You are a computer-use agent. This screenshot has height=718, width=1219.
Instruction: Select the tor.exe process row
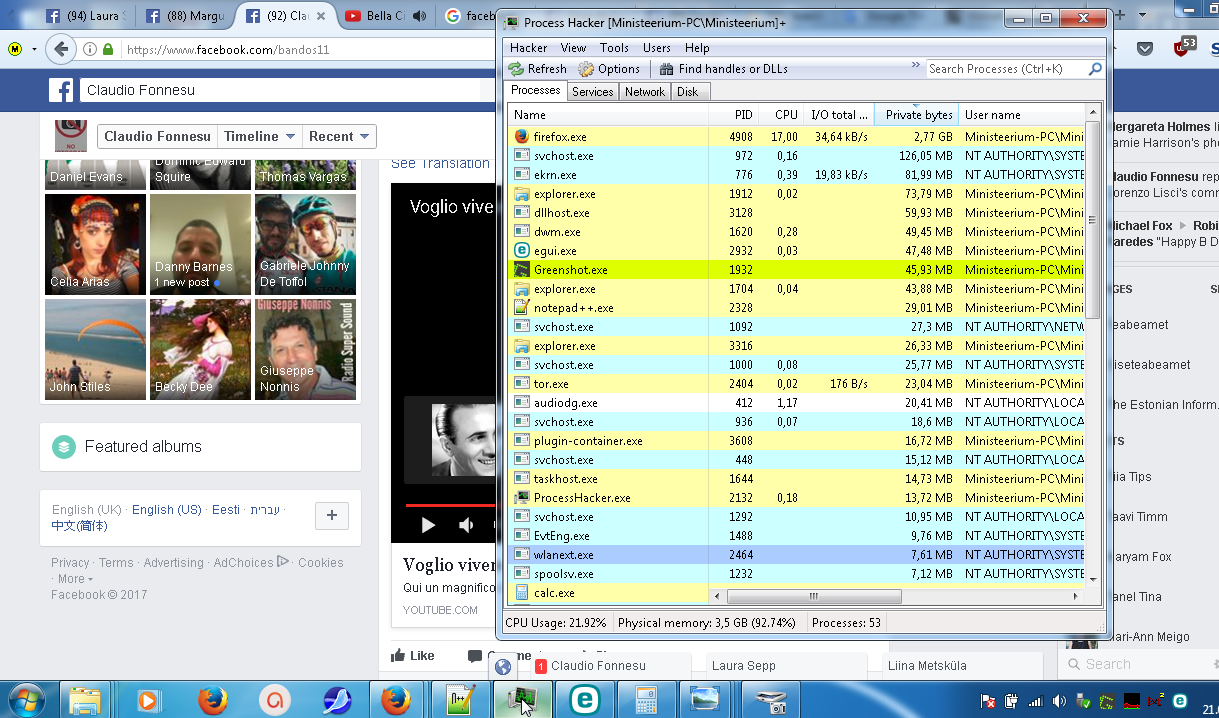796,384
